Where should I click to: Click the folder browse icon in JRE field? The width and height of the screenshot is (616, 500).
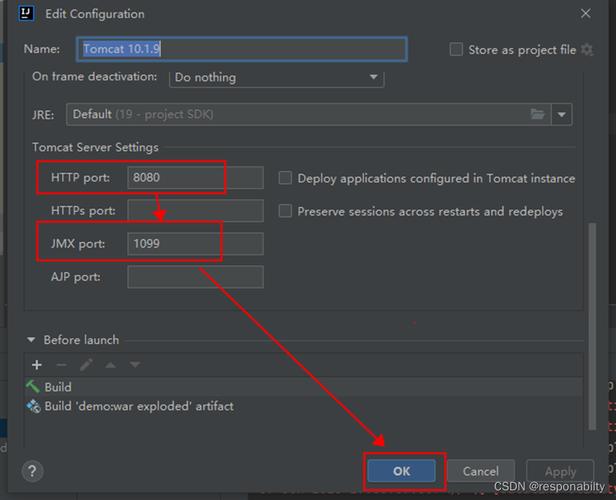pos(537,114)
